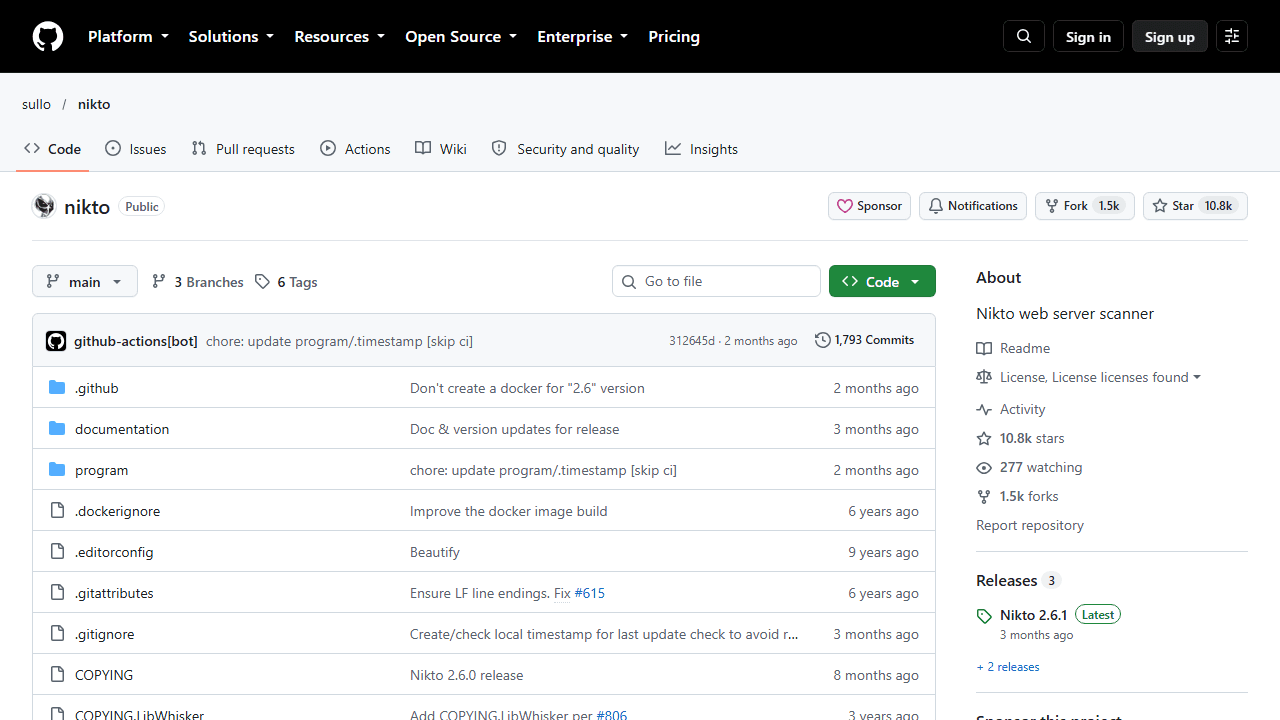The height and width of the screenshot is (720, 1280).
Task: Click the Sign in button
Action: [x=1088, y=36]
